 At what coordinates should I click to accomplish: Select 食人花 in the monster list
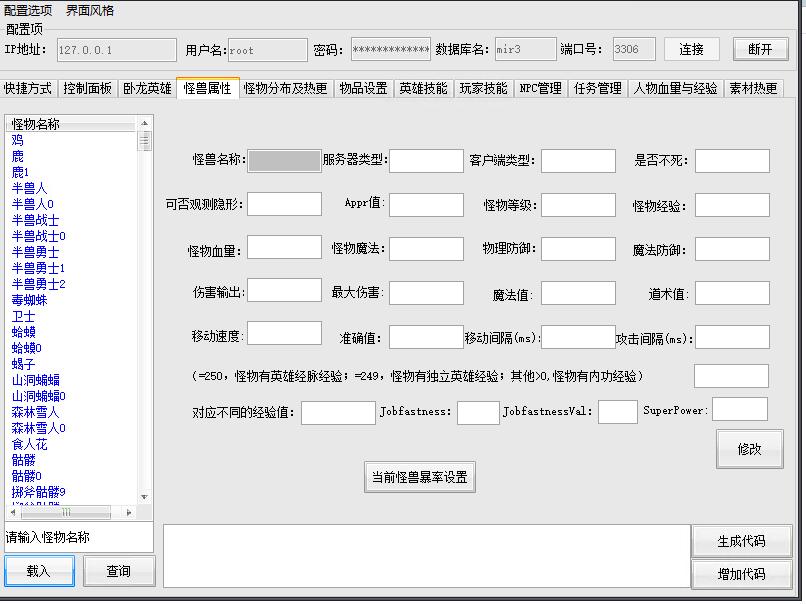point(29,444)
